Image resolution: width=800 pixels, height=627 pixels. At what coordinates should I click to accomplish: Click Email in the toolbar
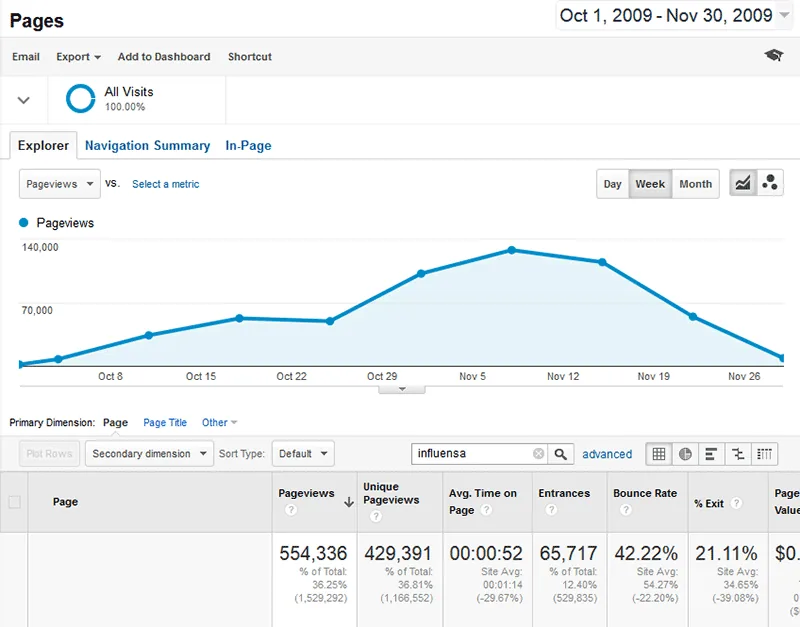26,57
